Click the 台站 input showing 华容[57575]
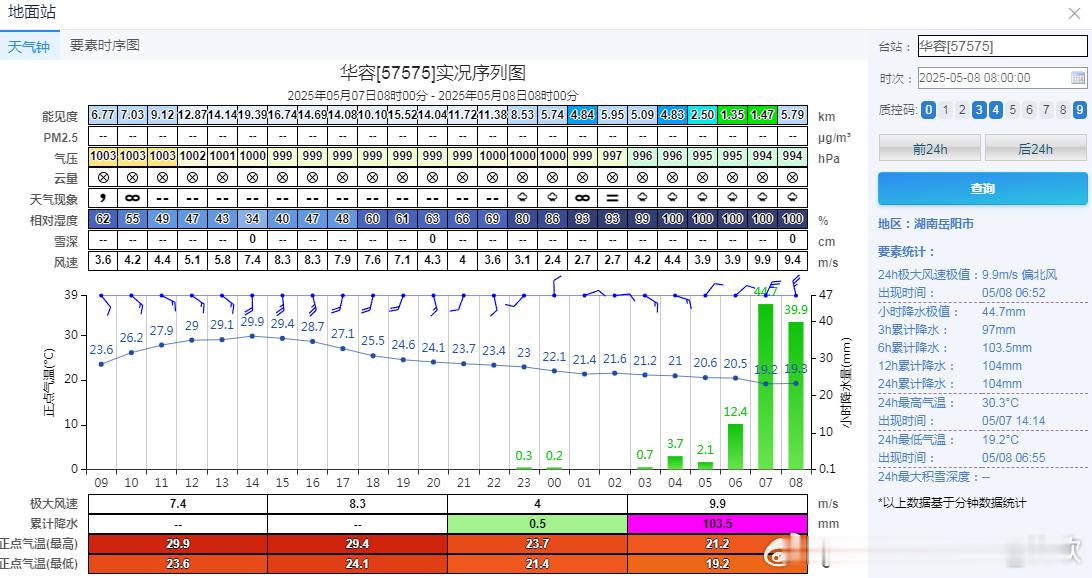This screenshot has height=578, width=1092. (x=1002, y=46)
